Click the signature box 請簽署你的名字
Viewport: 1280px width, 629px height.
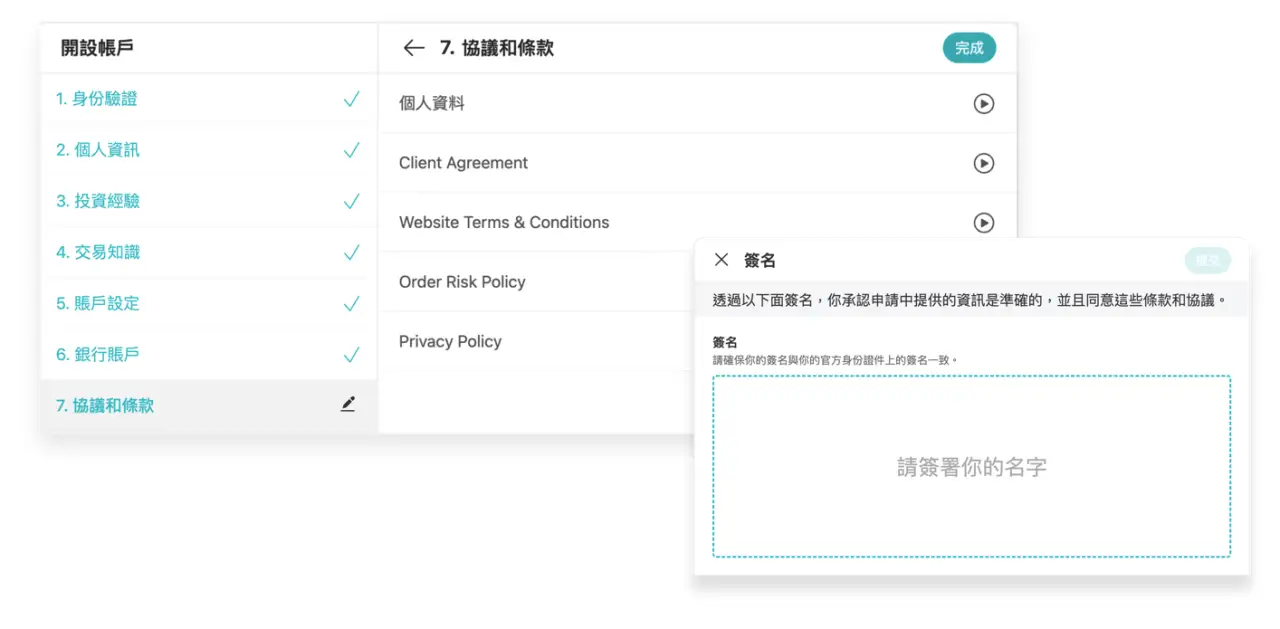tap(971, 466)
